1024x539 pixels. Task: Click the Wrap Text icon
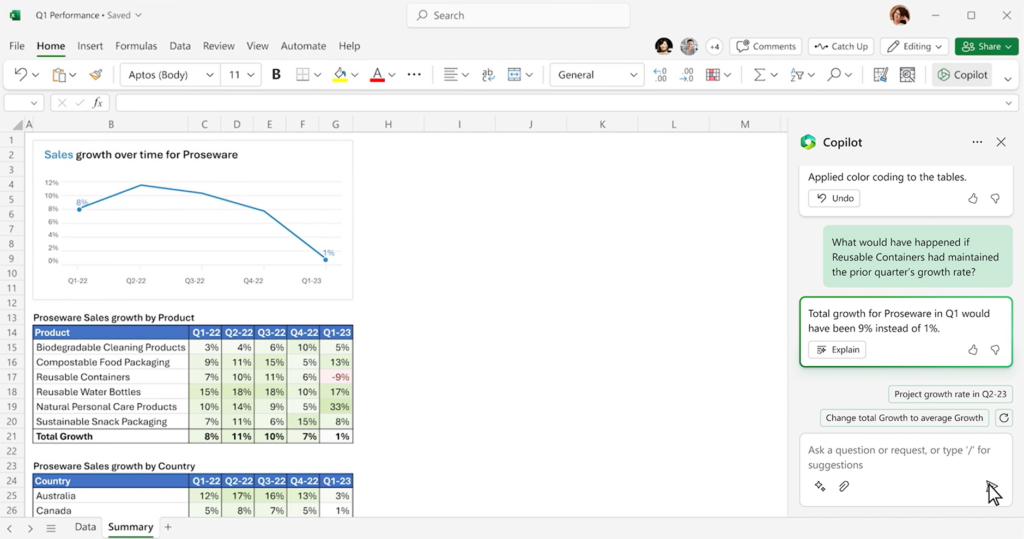click(x=488, y=75)
